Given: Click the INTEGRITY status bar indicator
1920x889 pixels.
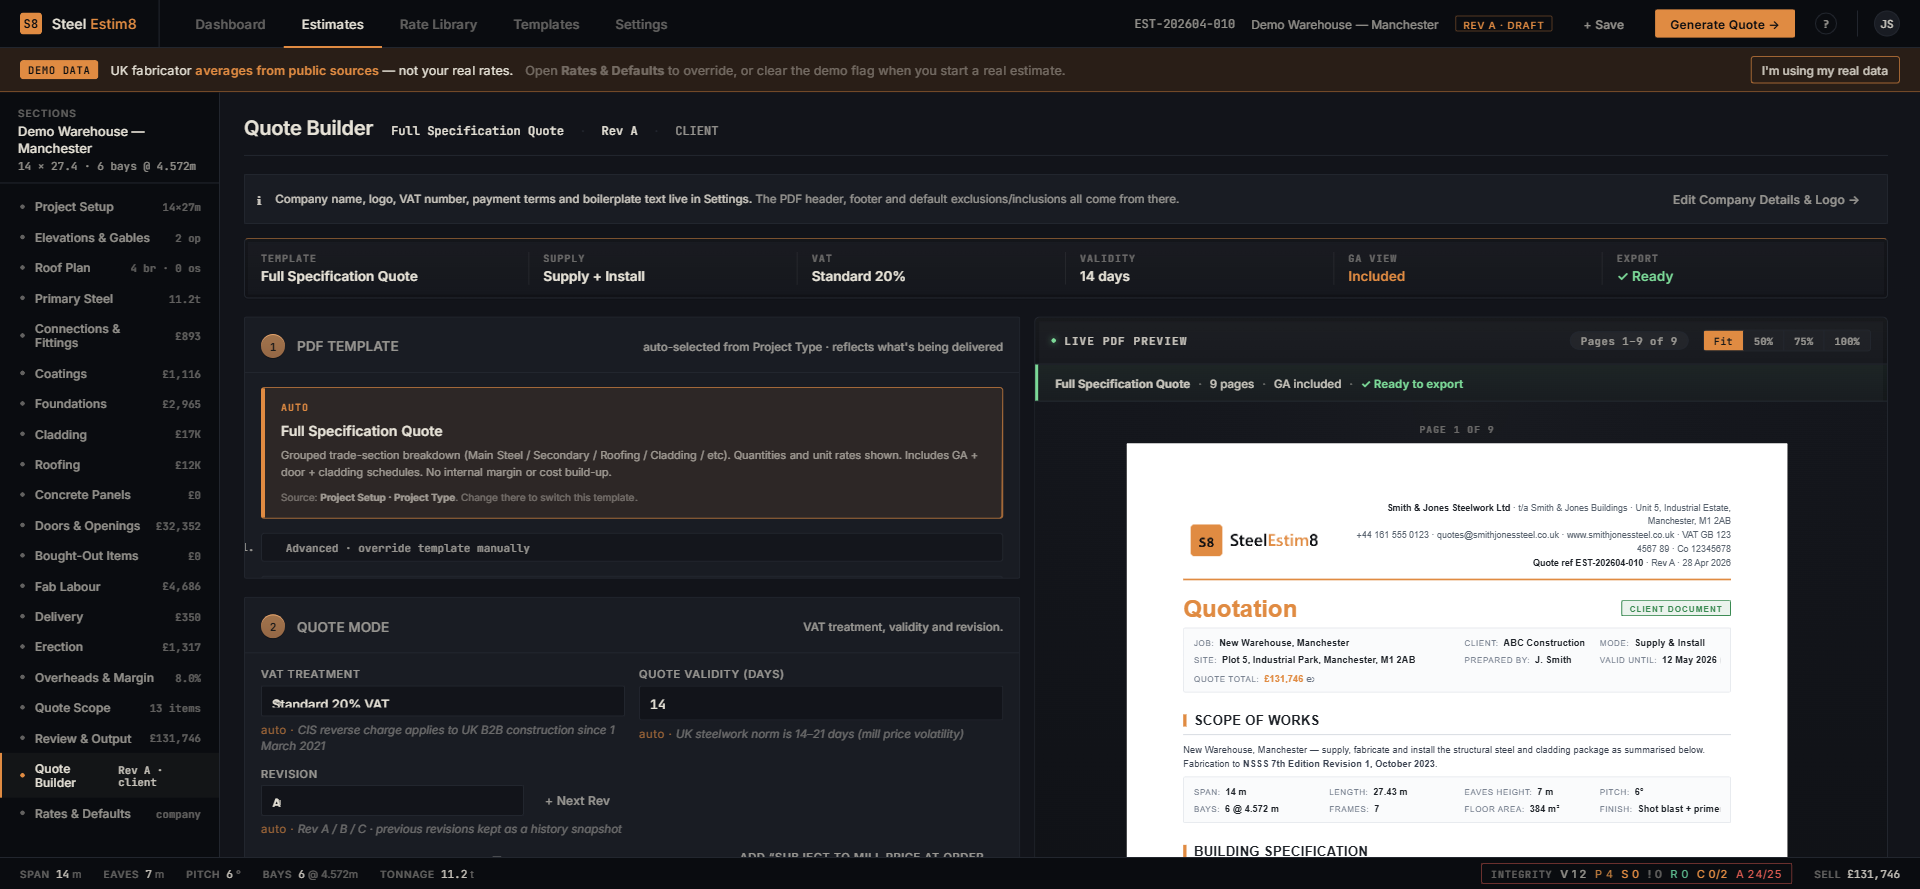Looking at the screenshot, I should pos(1636,874).
